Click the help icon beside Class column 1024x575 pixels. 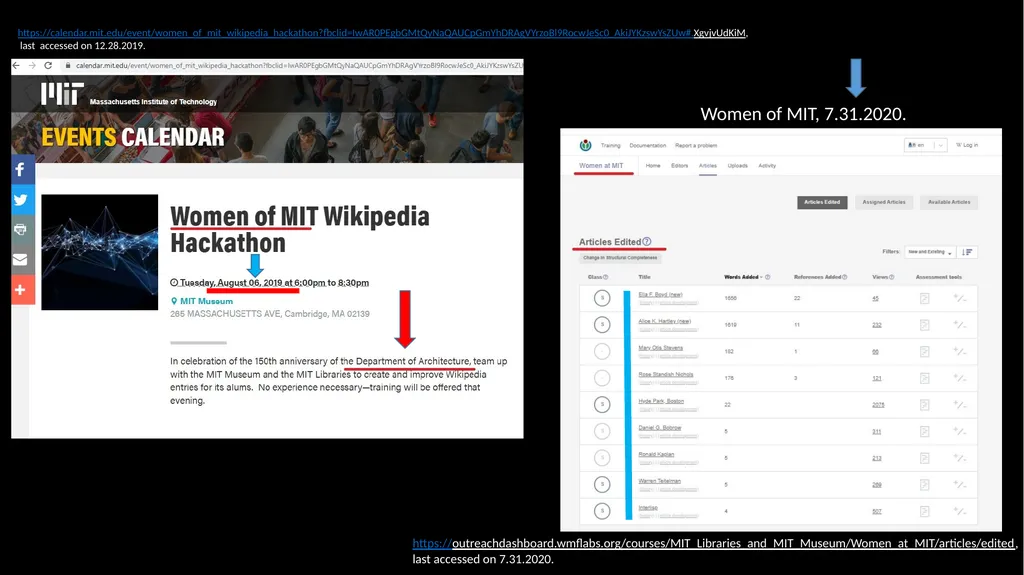[x=605, y=277]
